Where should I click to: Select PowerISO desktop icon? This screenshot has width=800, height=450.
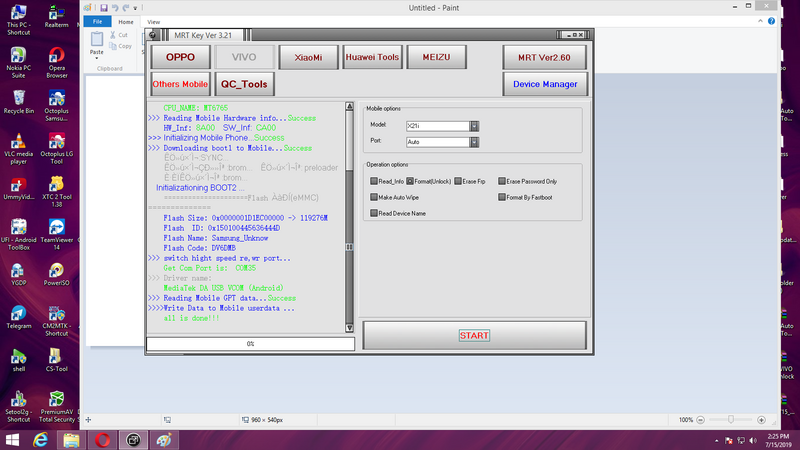[57, 274]
